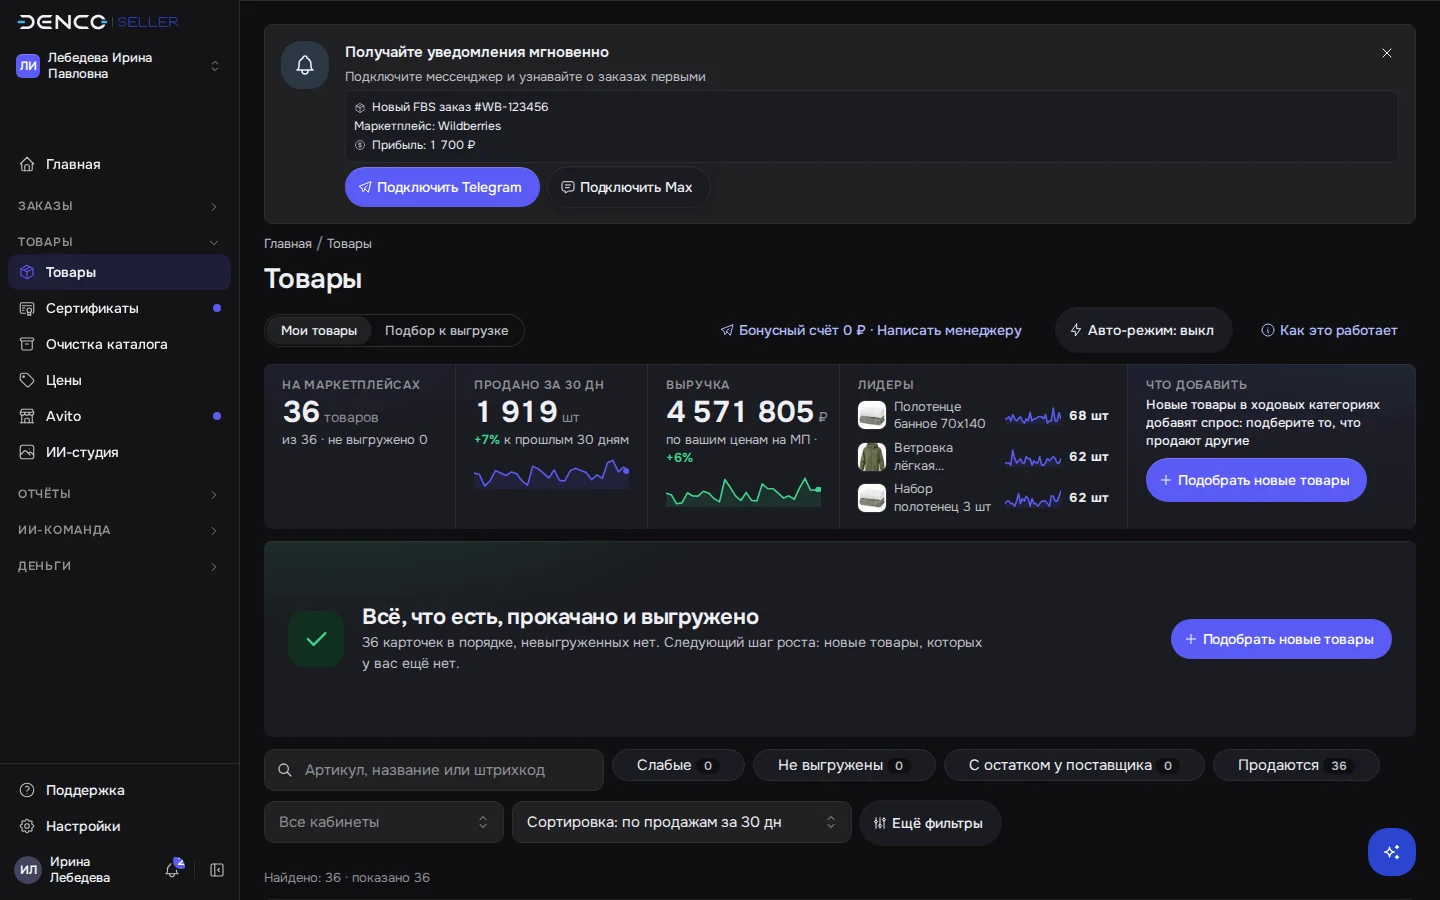Click Подключить Telegram button
The height and width of the screenshot is (900, 1440).
pos(442,187)
